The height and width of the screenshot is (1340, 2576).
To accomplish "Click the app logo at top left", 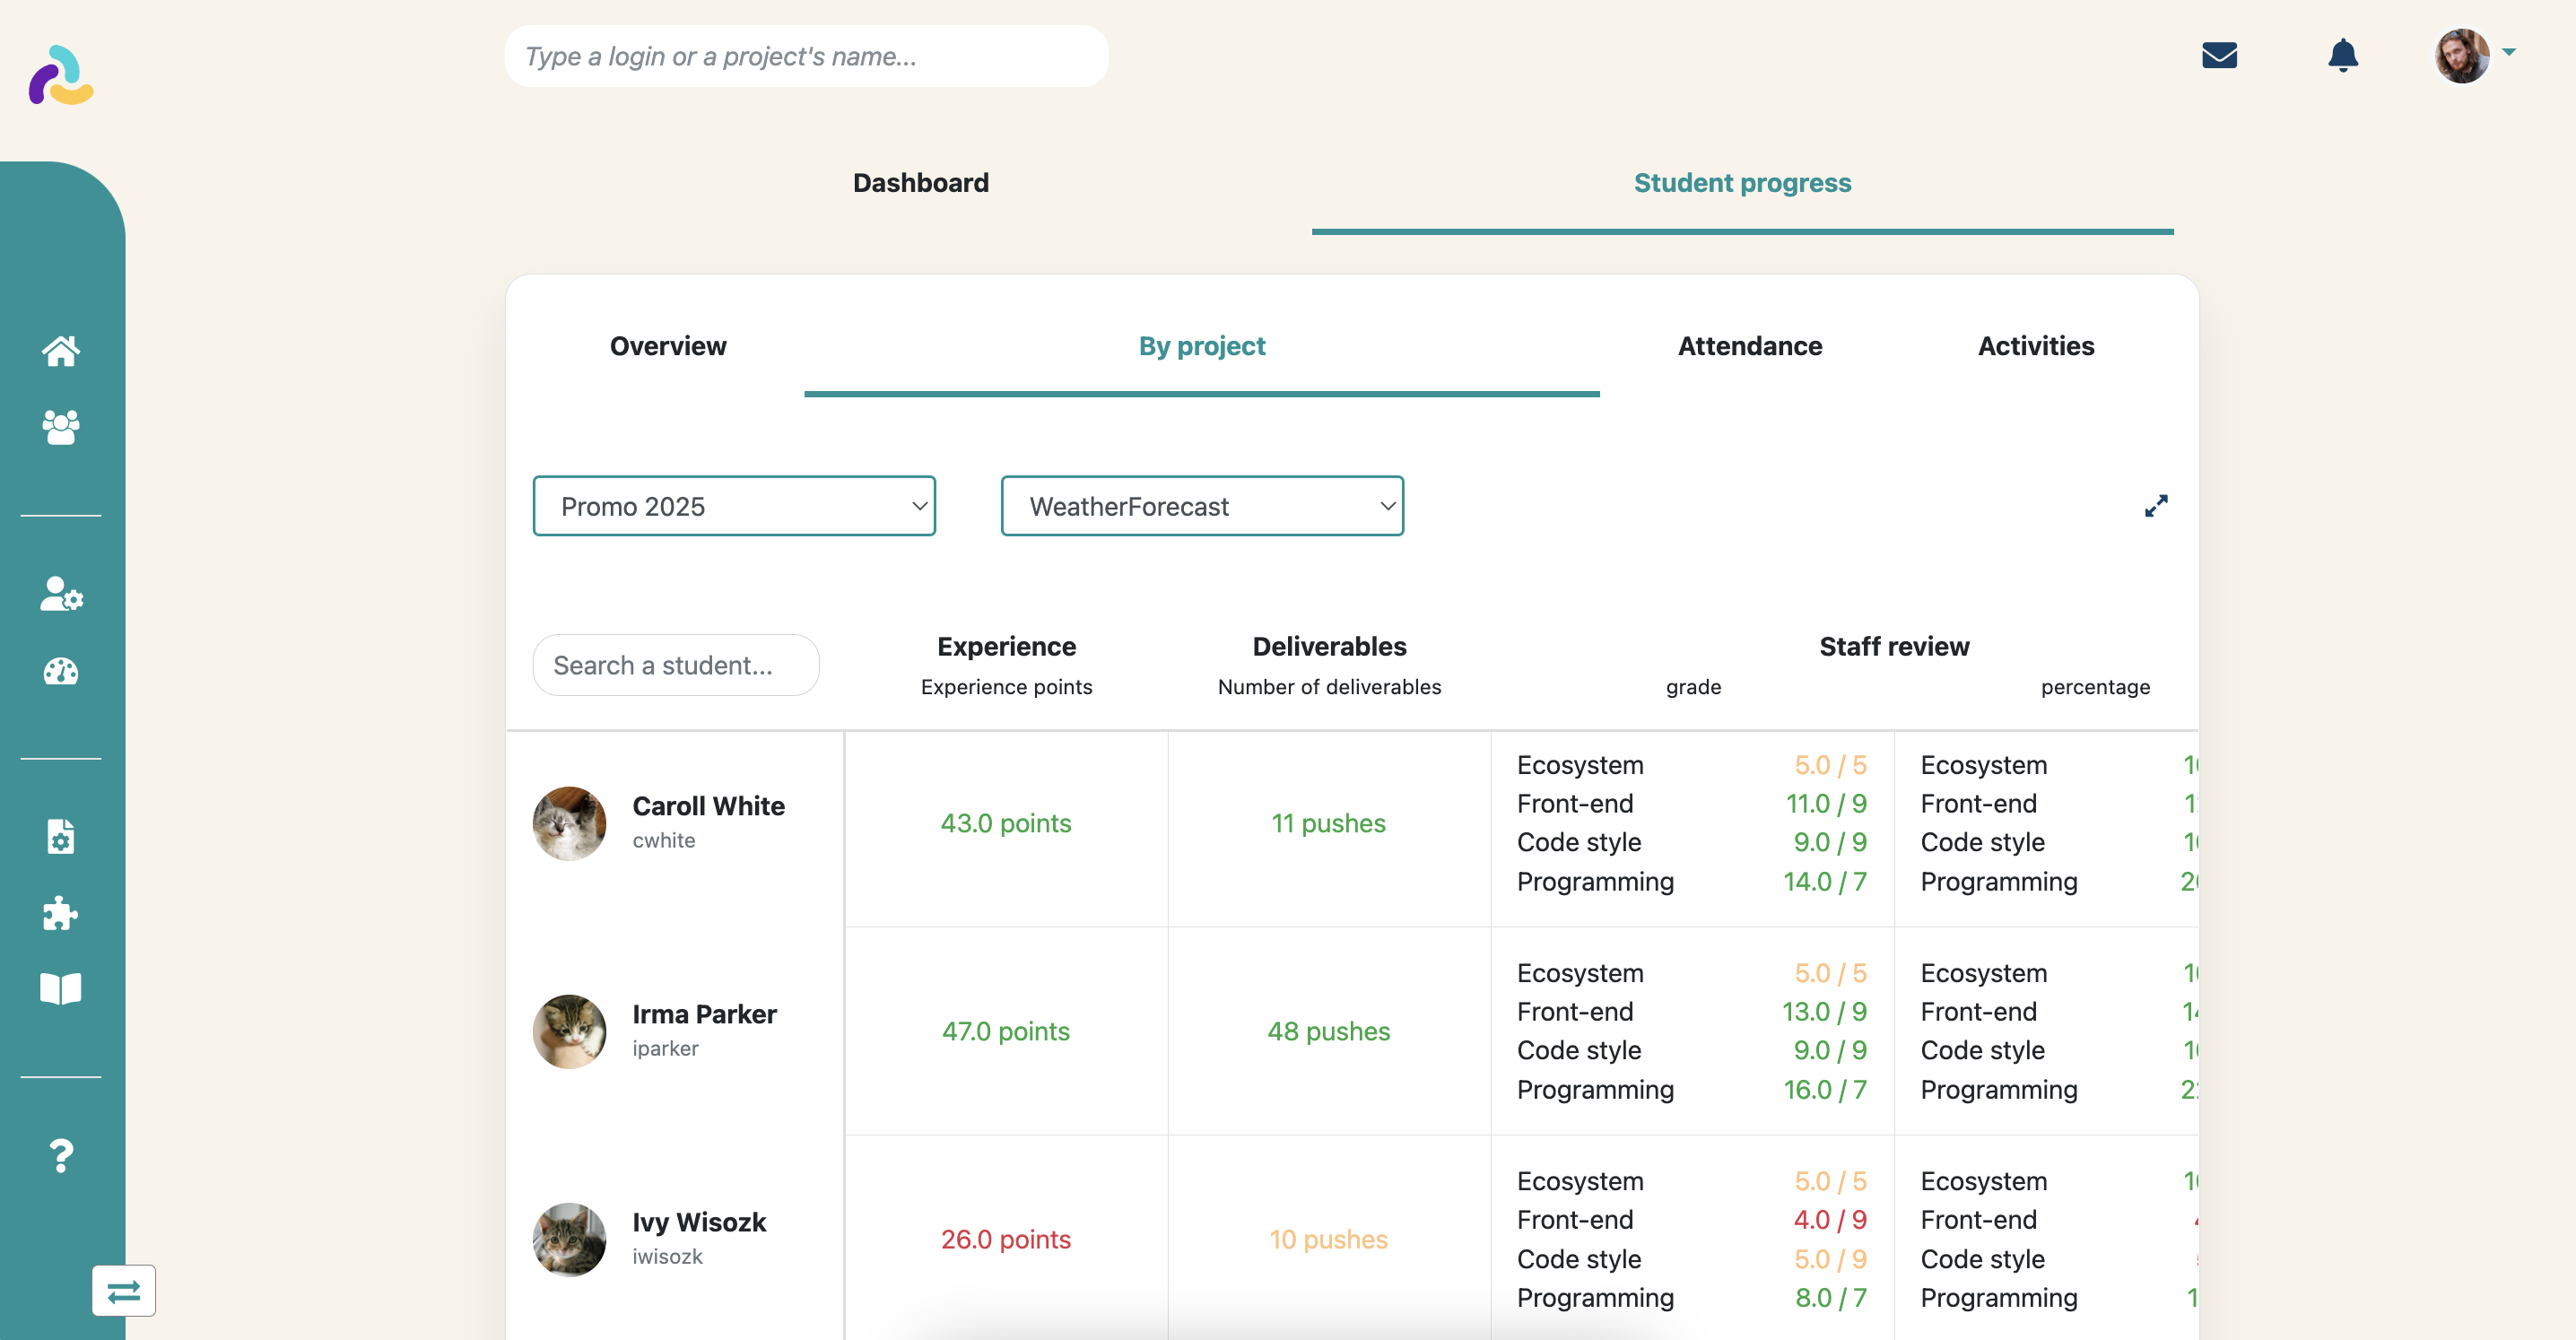I will pos(61,75).
